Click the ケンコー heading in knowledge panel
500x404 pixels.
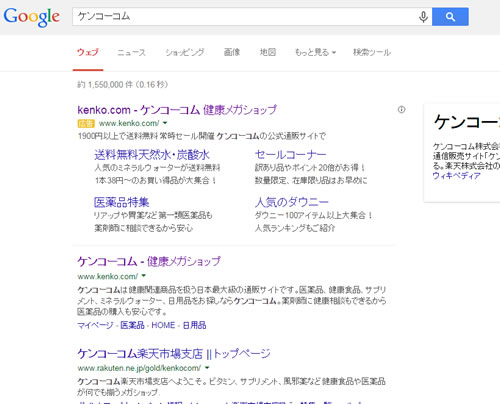pos(467,122)
